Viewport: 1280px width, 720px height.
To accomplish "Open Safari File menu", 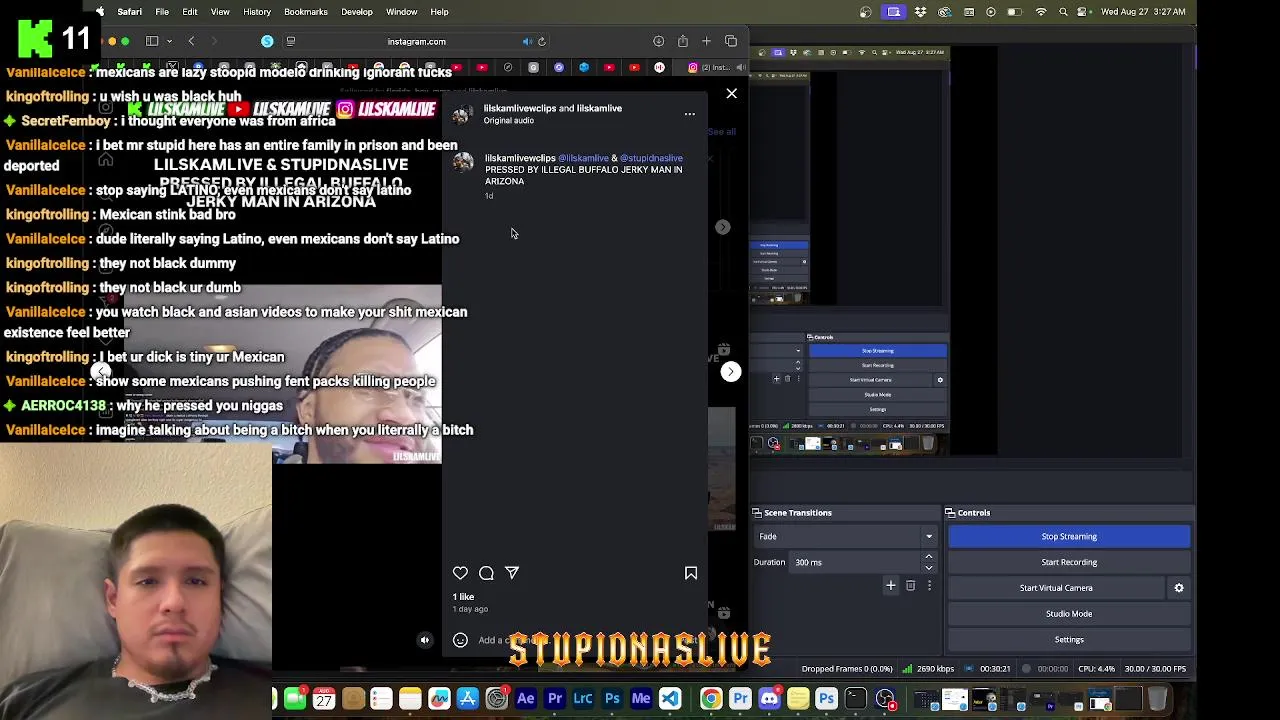I will click(162, 12).
